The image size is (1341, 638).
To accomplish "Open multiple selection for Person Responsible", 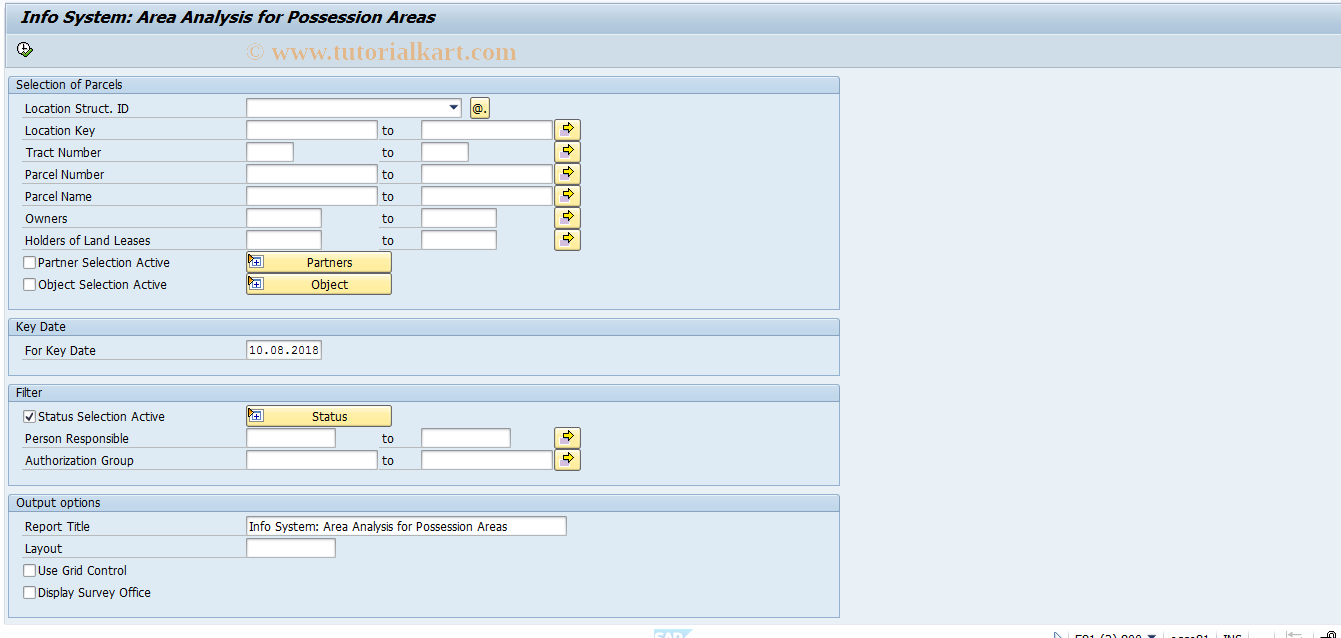I will click(568, 438).
